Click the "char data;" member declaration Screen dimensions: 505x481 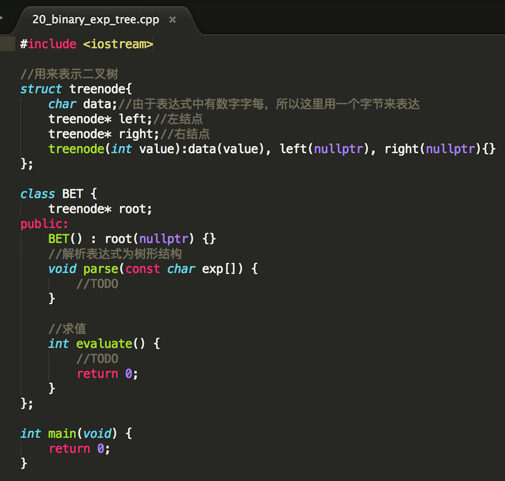click(x=83, y=104)
